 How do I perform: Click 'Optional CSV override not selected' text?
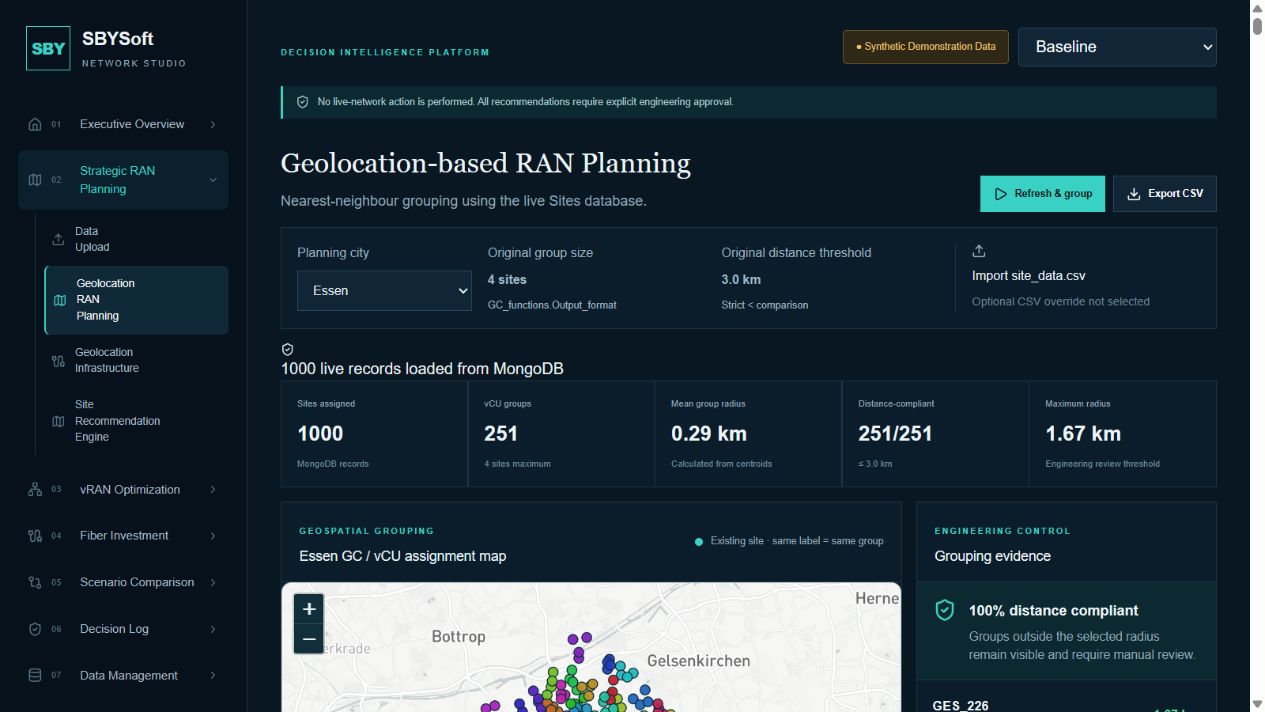coord(1061,301)
